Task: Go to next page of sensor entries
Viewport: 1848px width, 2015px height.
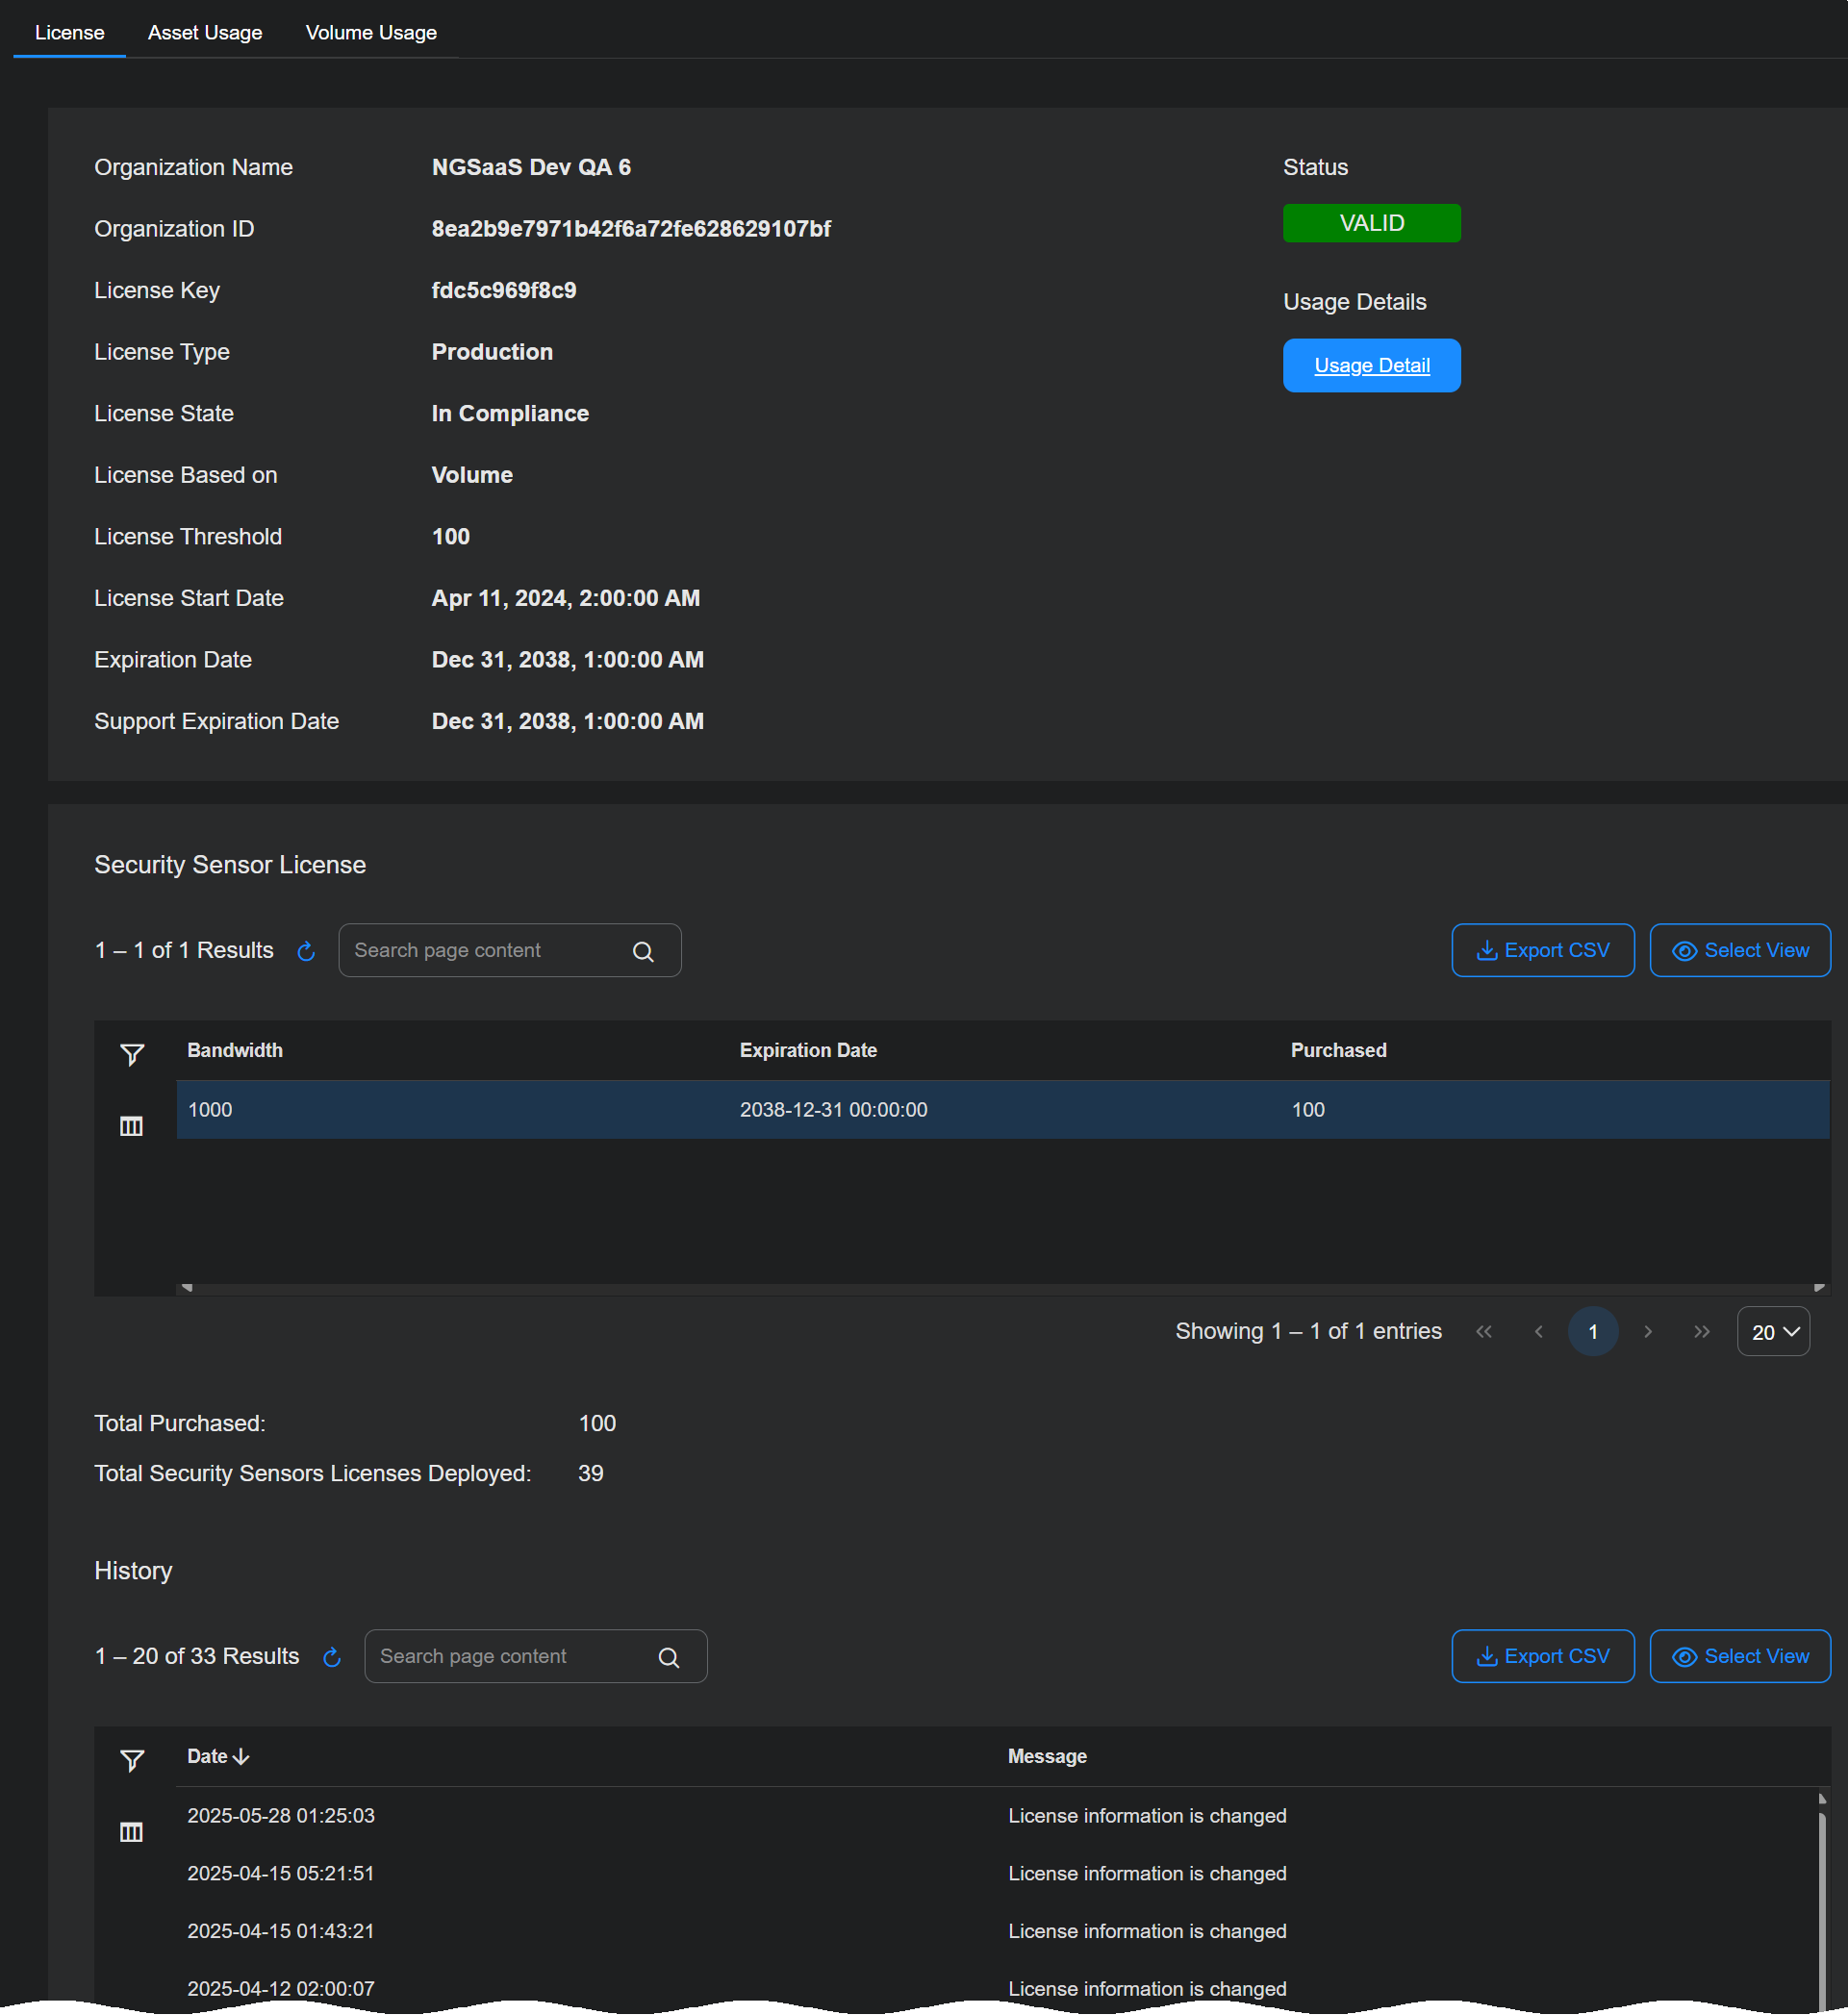Action: click(x=1647, y=1331)
